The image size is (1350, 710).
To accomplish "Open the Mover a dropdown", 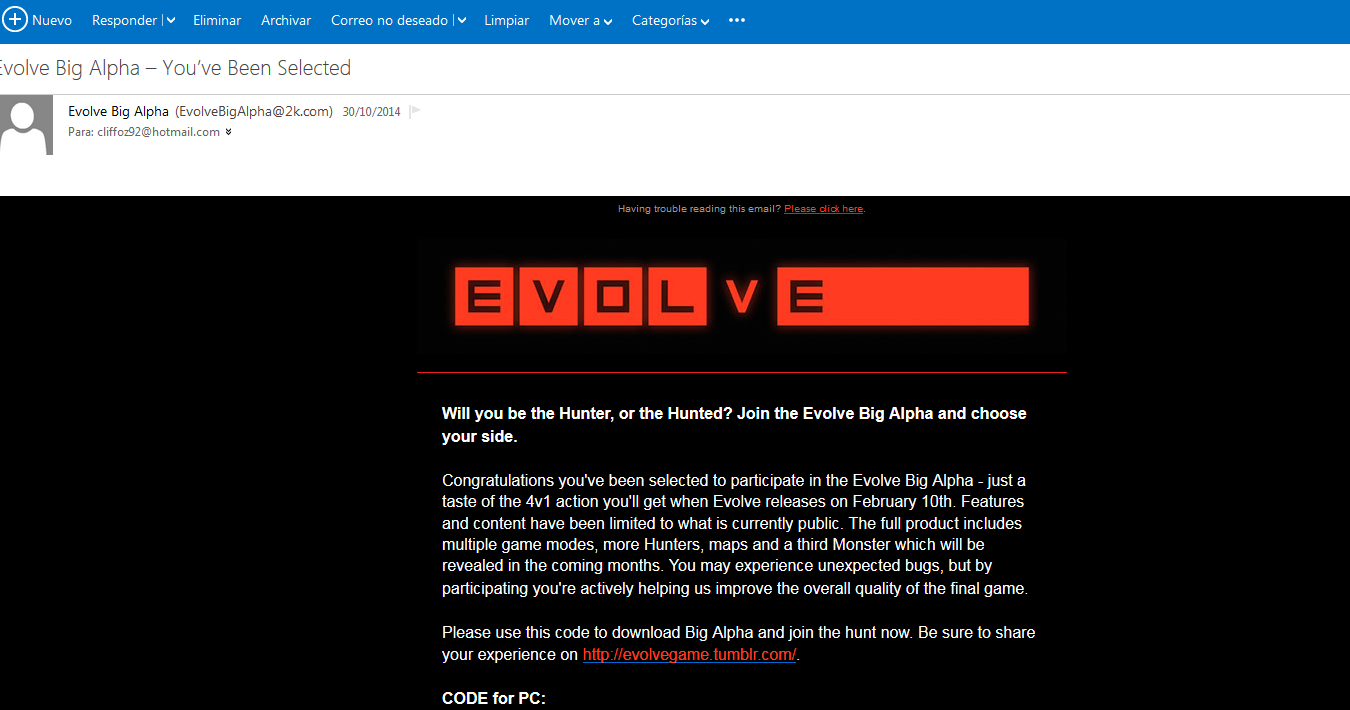I will pos(580,20).
